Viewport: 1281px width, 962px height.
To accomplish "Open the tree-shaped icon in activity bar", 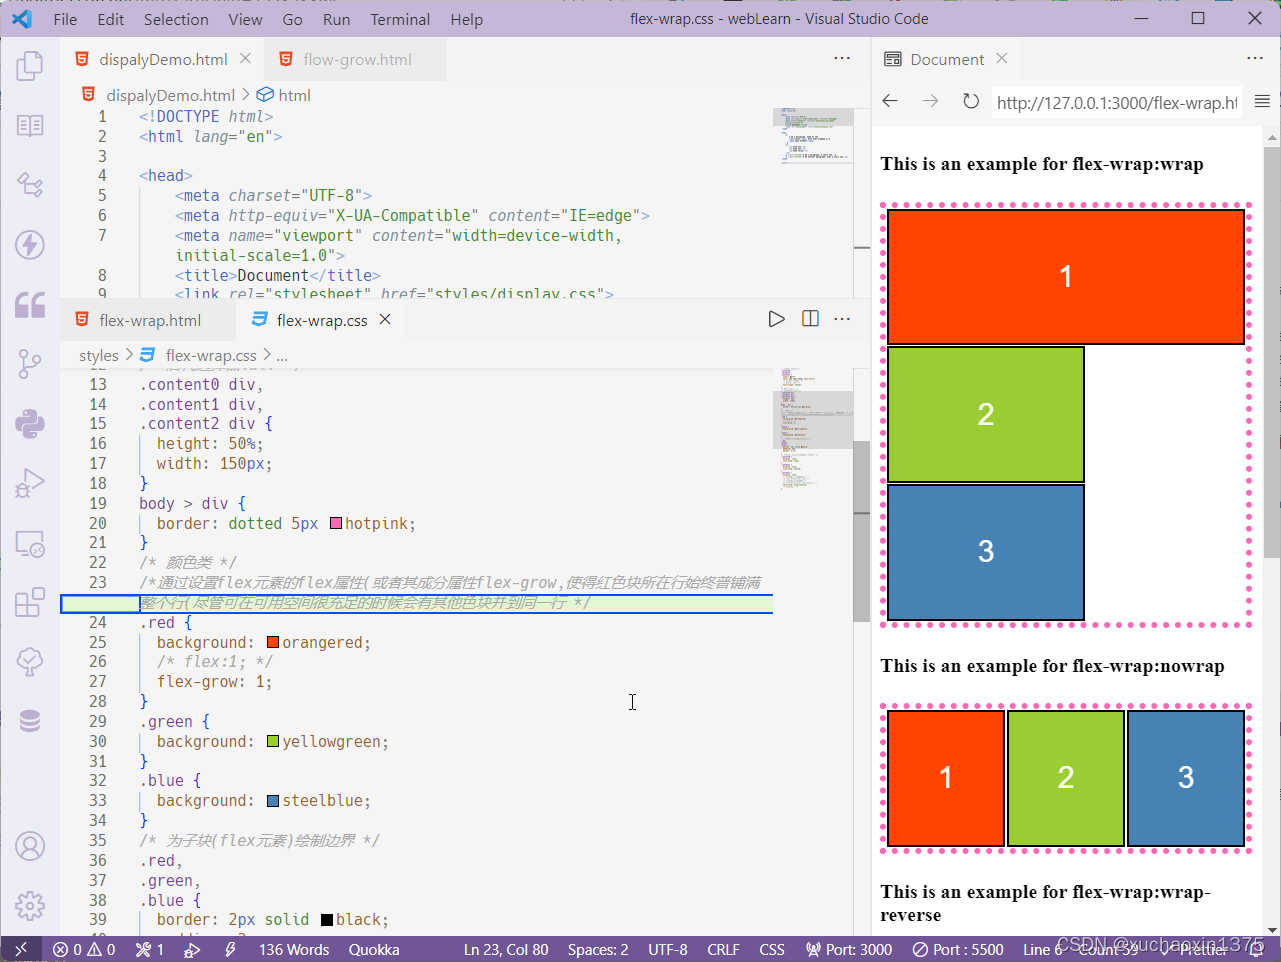I will click(30, 661).
